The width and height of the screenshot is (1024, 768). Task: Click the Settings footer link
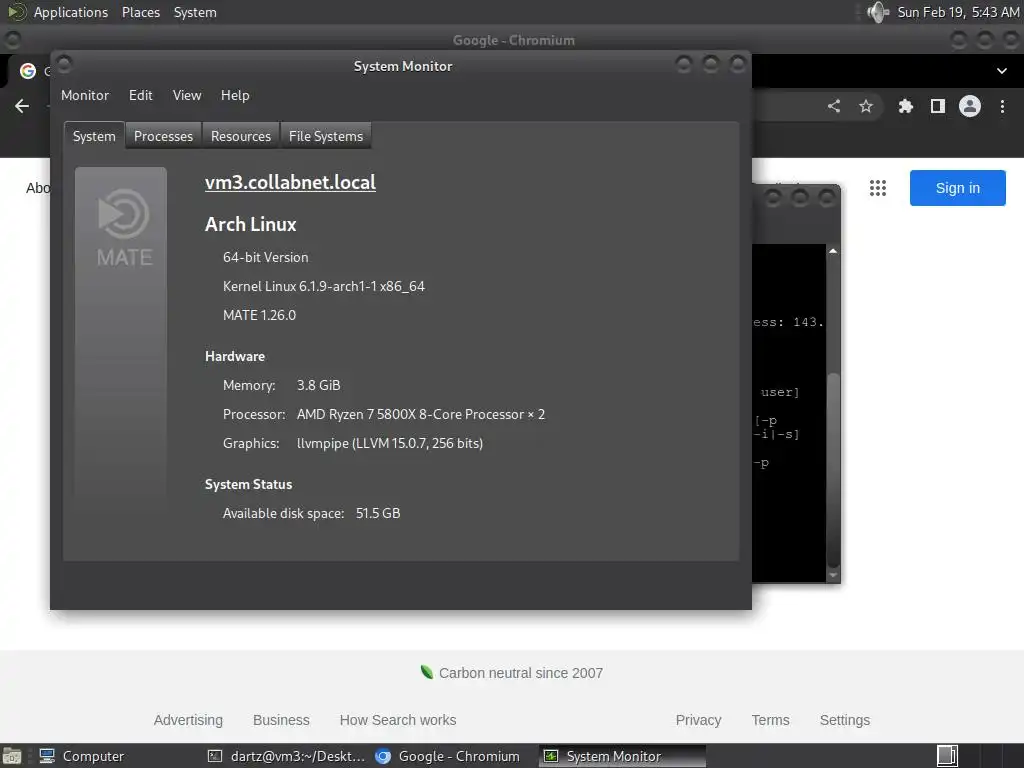[844, 720]
